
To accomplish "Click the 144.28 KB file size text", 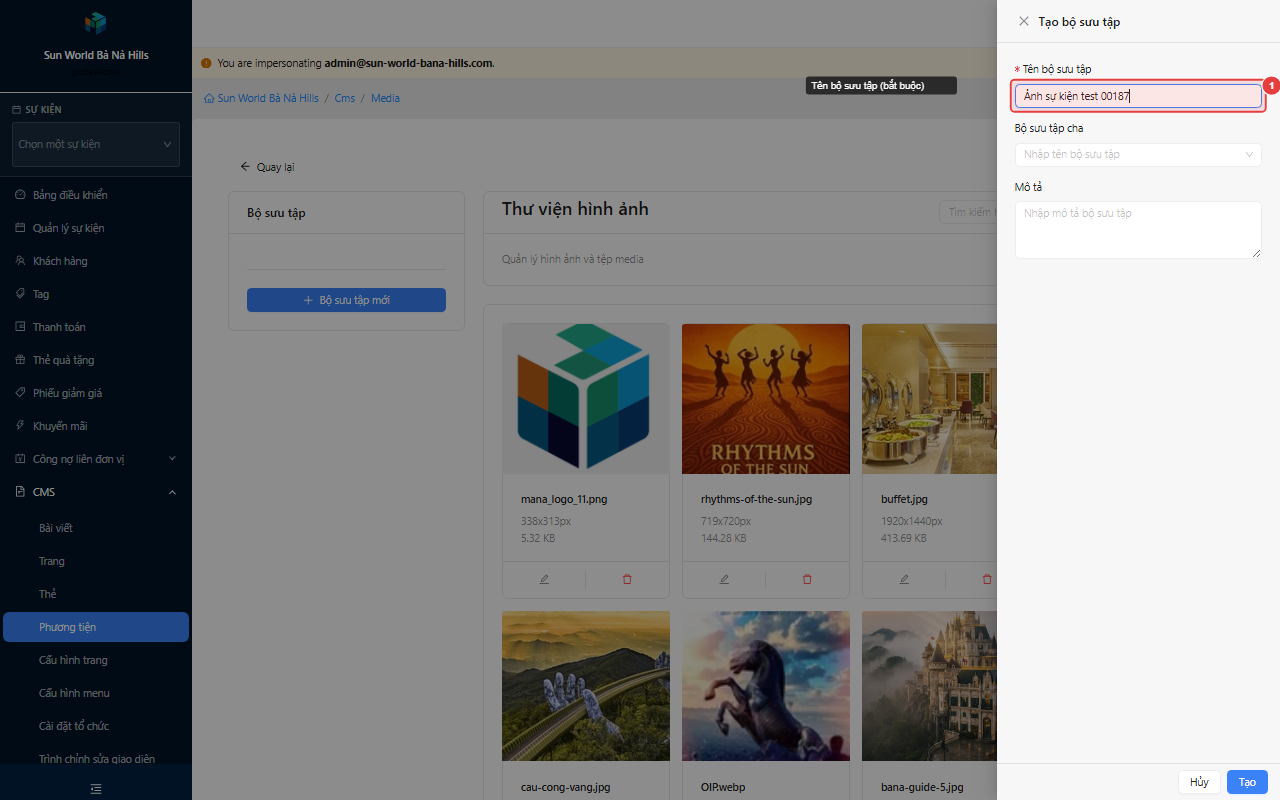I will pos(723,538).
